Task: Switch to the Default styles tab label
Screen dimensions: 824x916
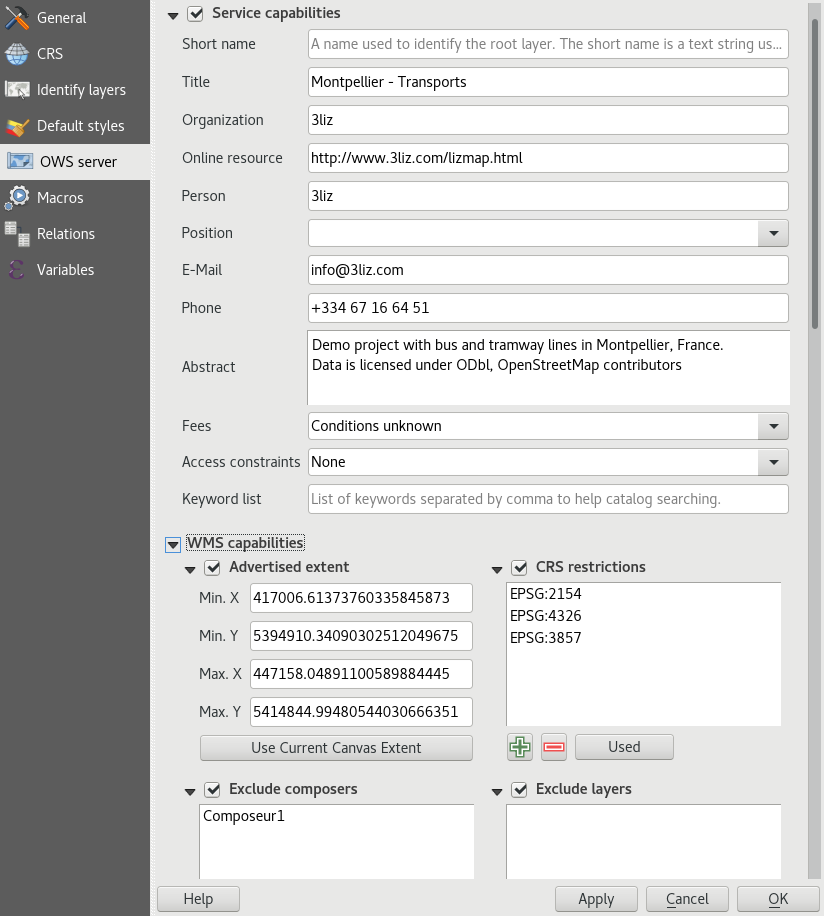Action: pos(81,126)
